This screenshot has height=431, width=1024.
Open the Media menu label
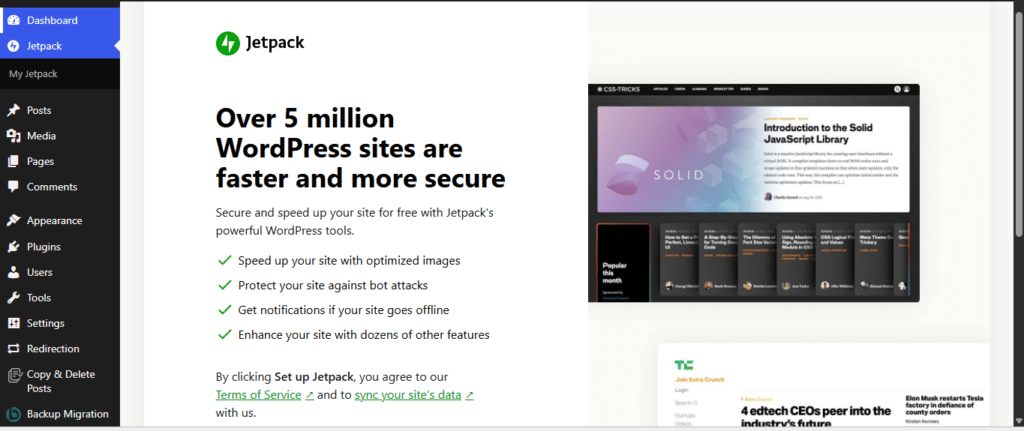41,136
